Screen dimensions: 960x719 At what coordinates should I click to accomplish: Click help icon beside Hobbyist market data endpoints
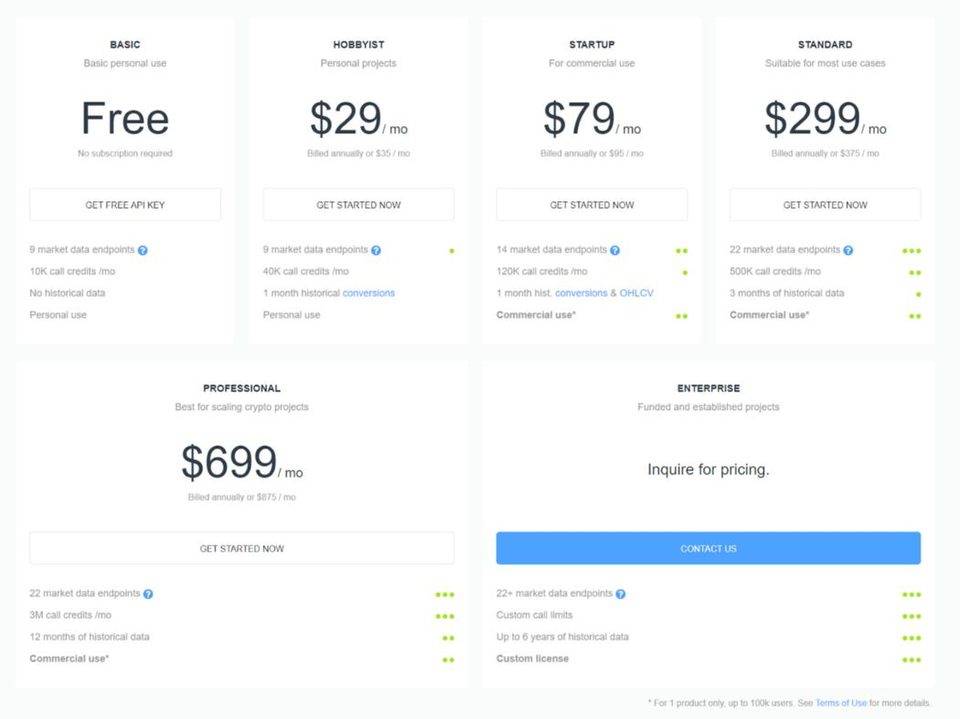(376, 250)
